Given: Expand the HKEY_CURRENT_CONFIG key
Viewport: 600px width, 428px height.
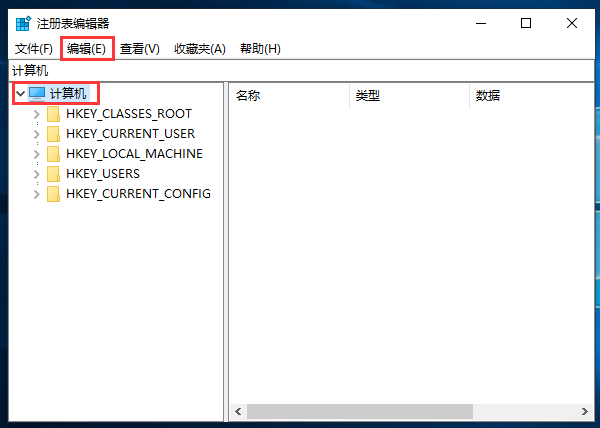Looking at the screenshot, I should click(36, 194).
